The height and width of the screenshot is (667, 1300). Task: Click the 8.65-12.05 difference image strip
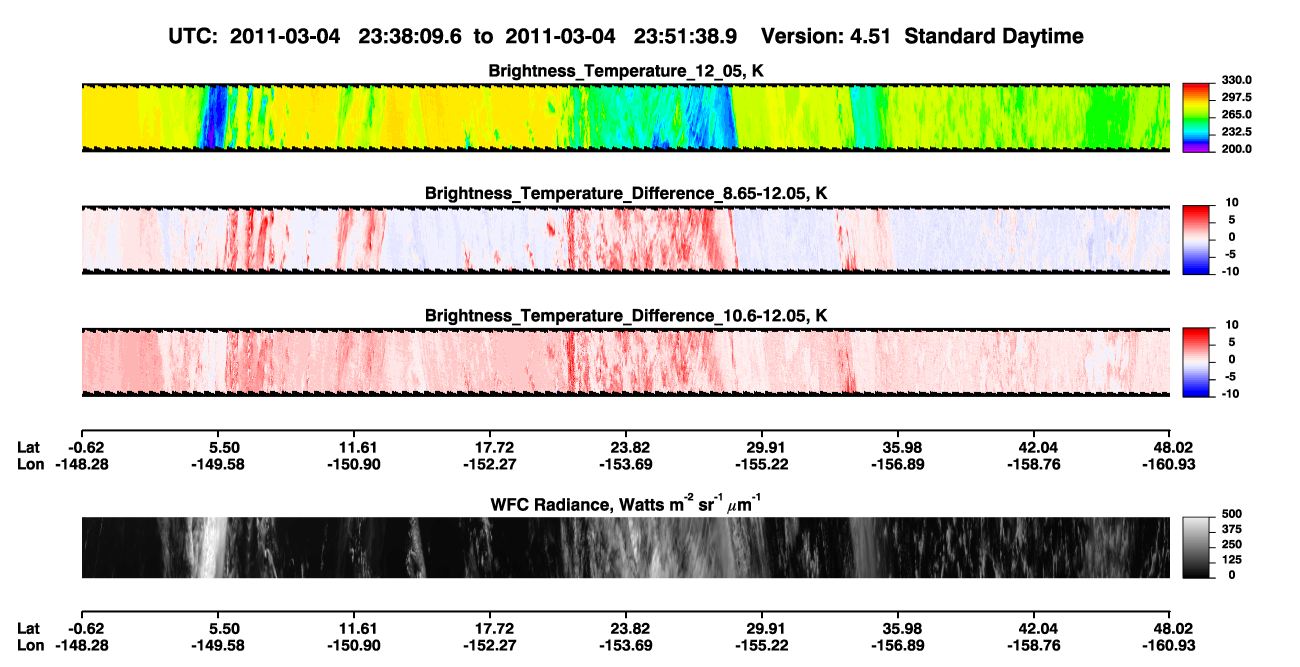click(625, 239)
